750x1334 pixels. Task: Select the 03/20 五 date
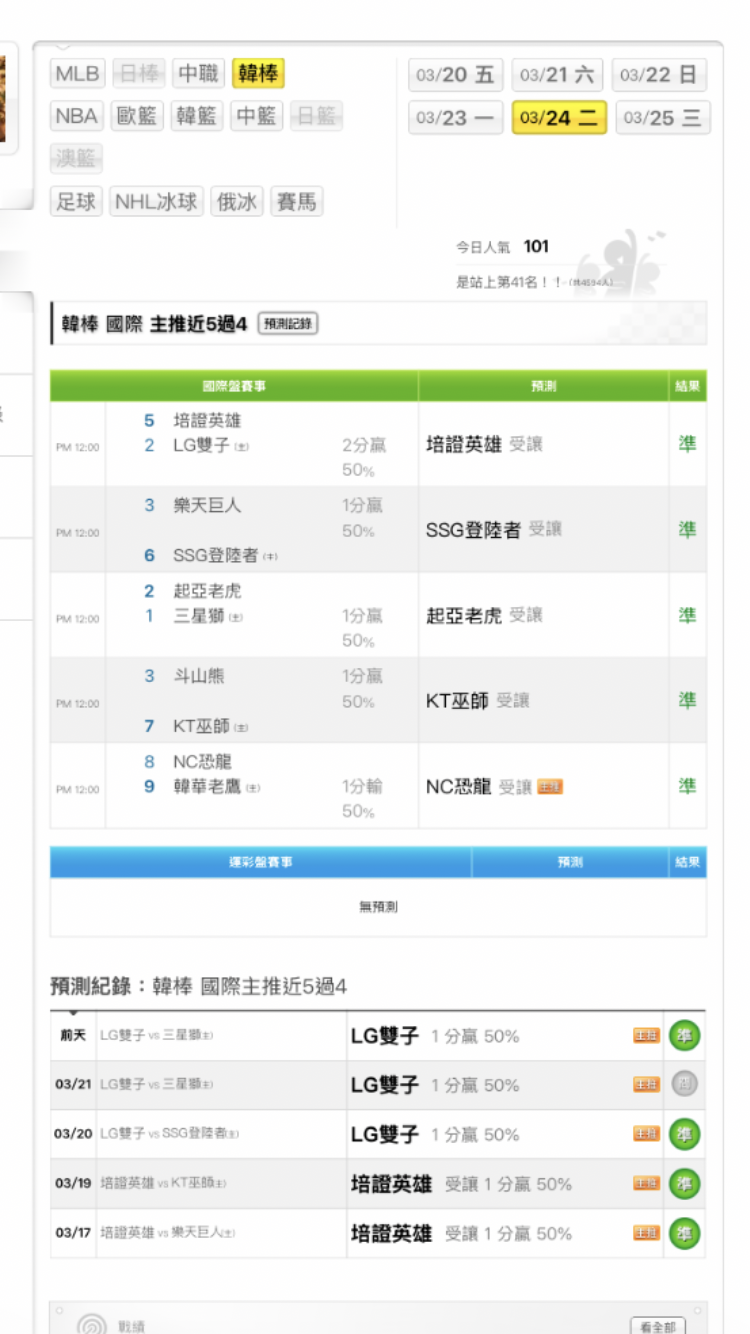pyautogui.click(x=455, y=75)
